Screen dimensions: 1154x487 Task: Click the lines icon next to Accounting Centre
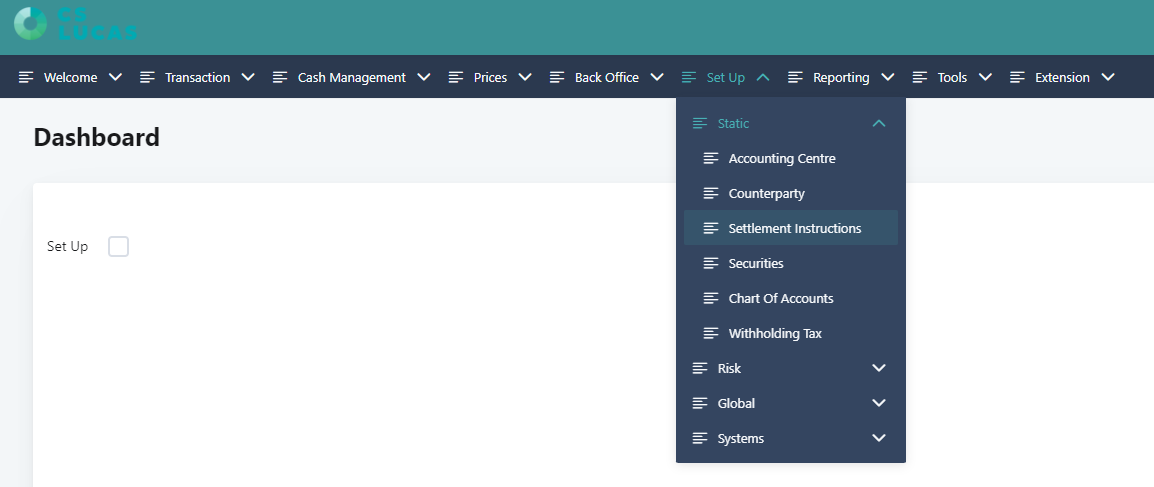pyautogui.click(x=711, y=158)
